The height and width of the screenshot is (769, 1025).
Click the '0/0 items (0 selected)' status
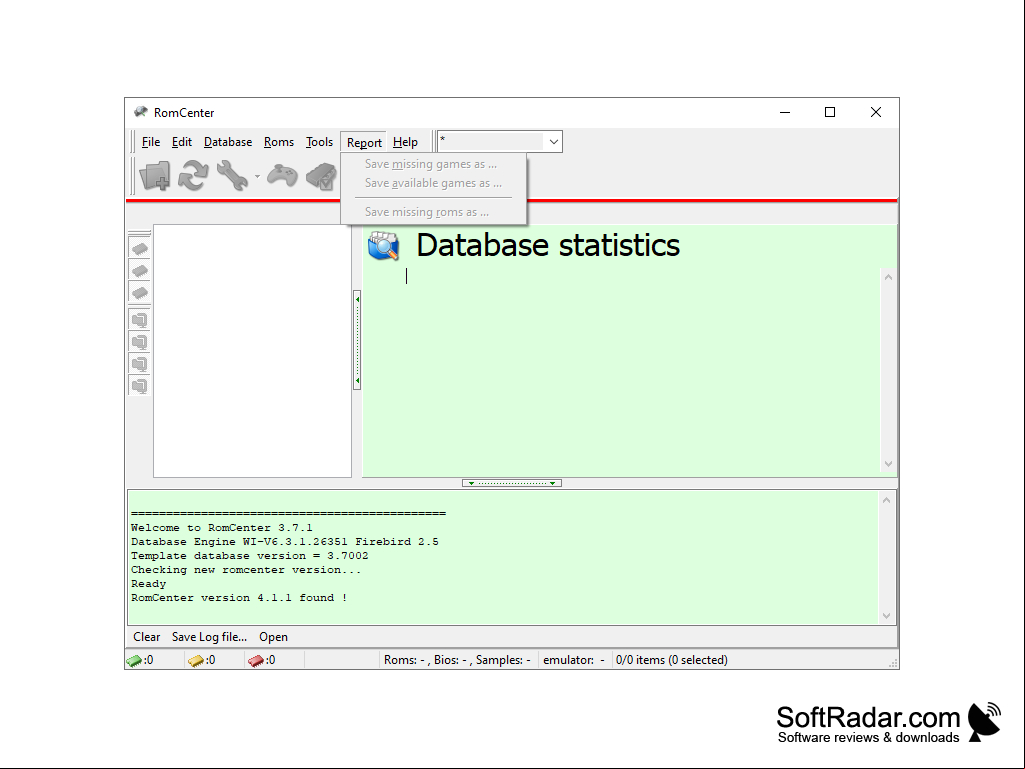671,660
